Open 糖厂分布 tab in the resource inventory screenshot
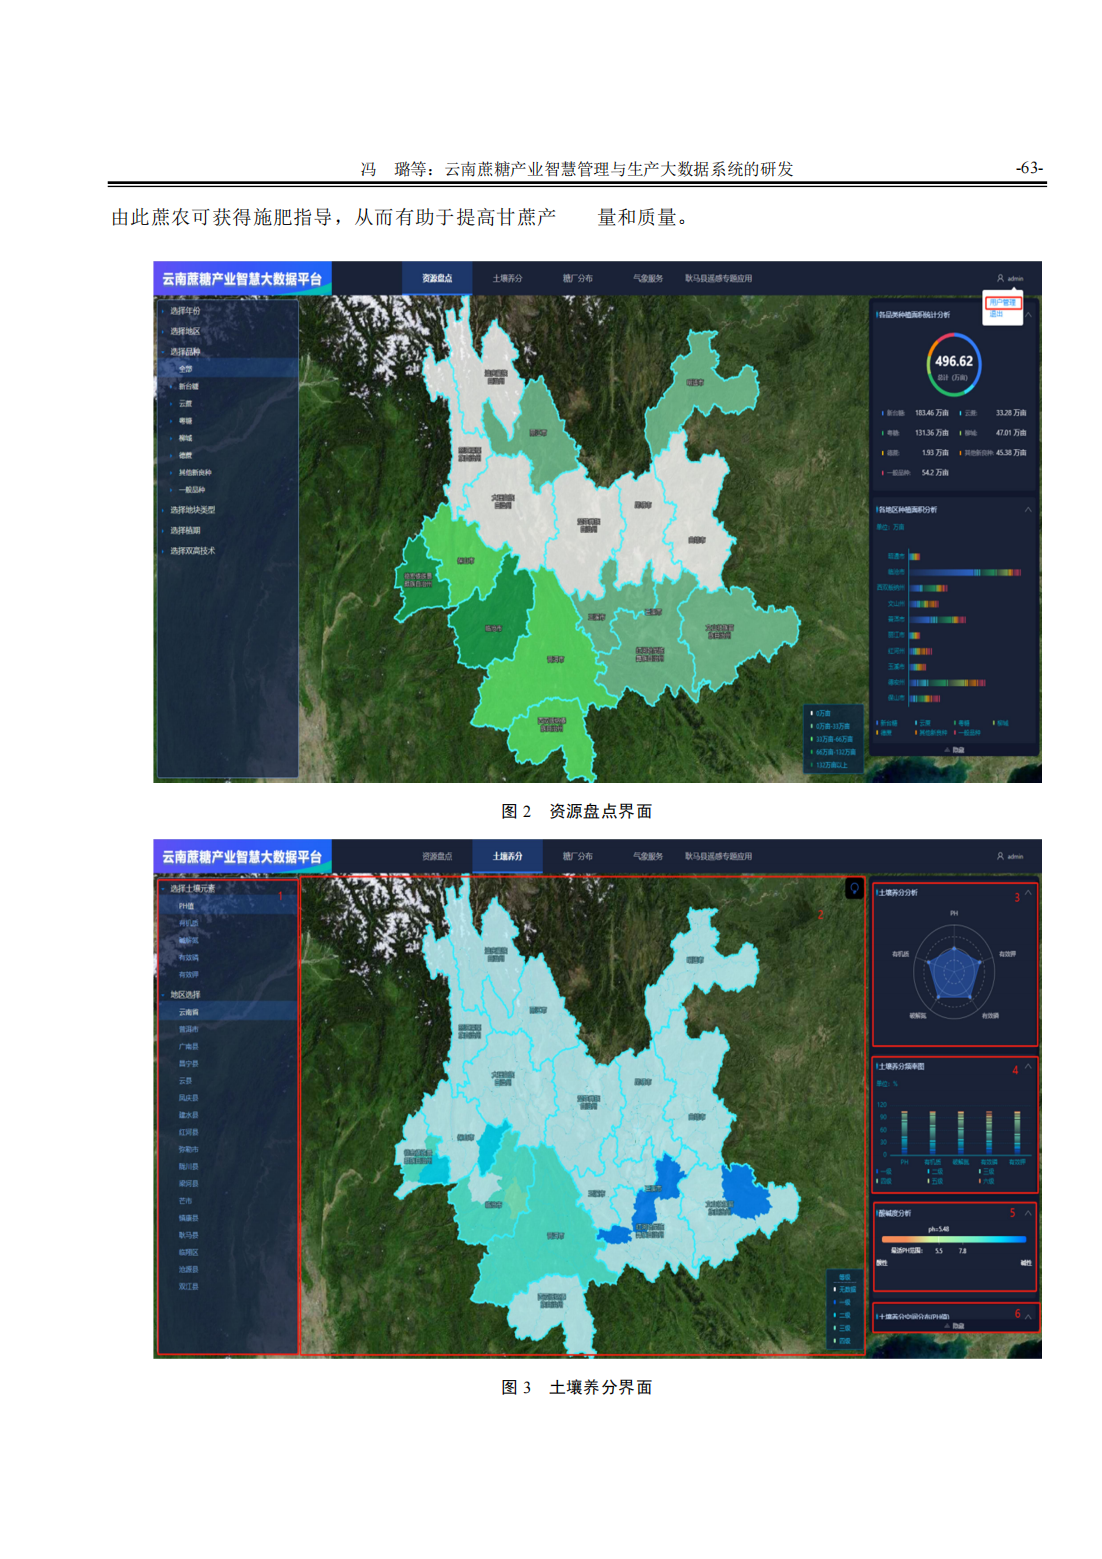 pyautogui.click(x=577, y=278)
